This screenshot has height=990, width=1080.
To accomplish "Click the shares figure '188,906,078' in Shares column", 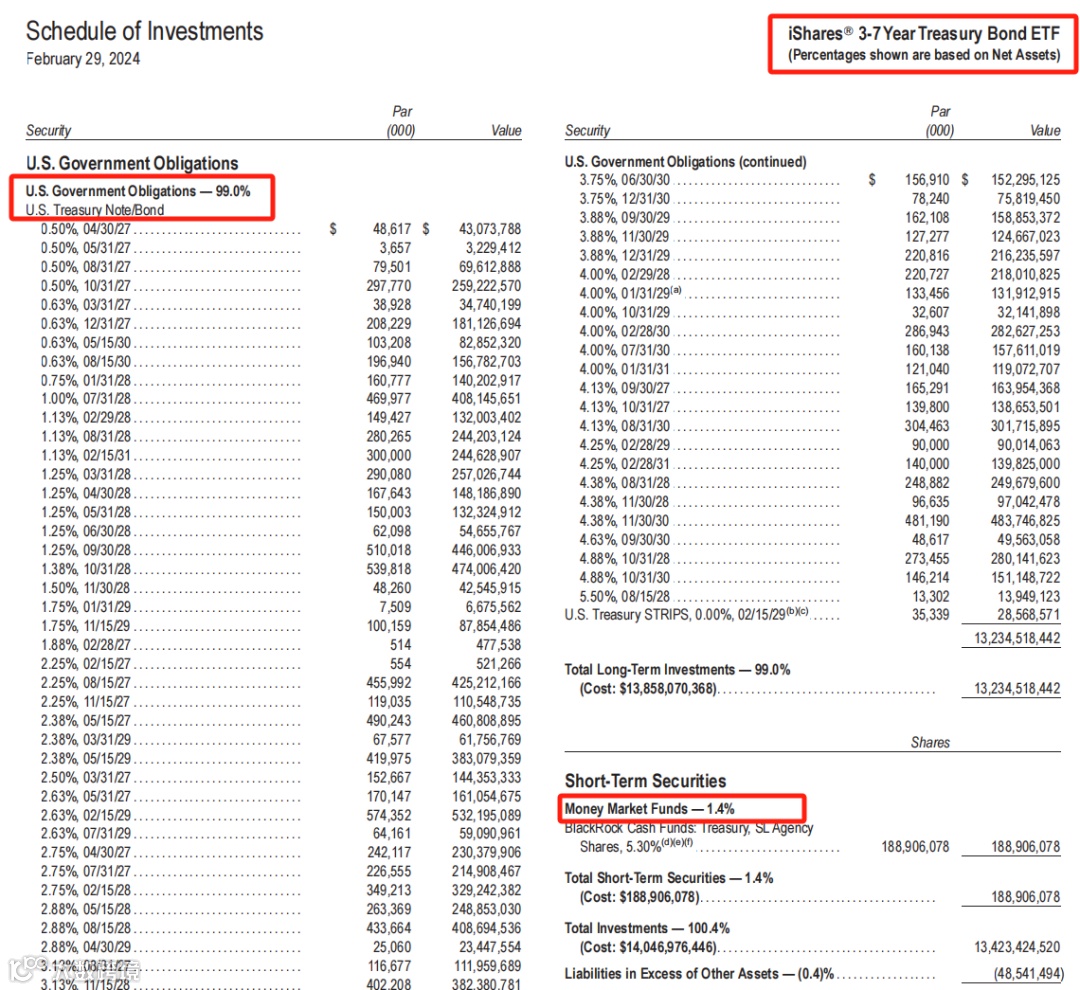I will tap(915, 847).
